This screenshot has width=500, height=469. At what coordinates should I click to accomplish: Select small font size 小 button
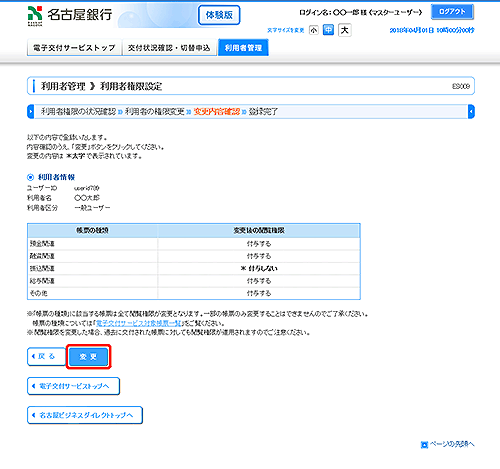tap(314, 30)
